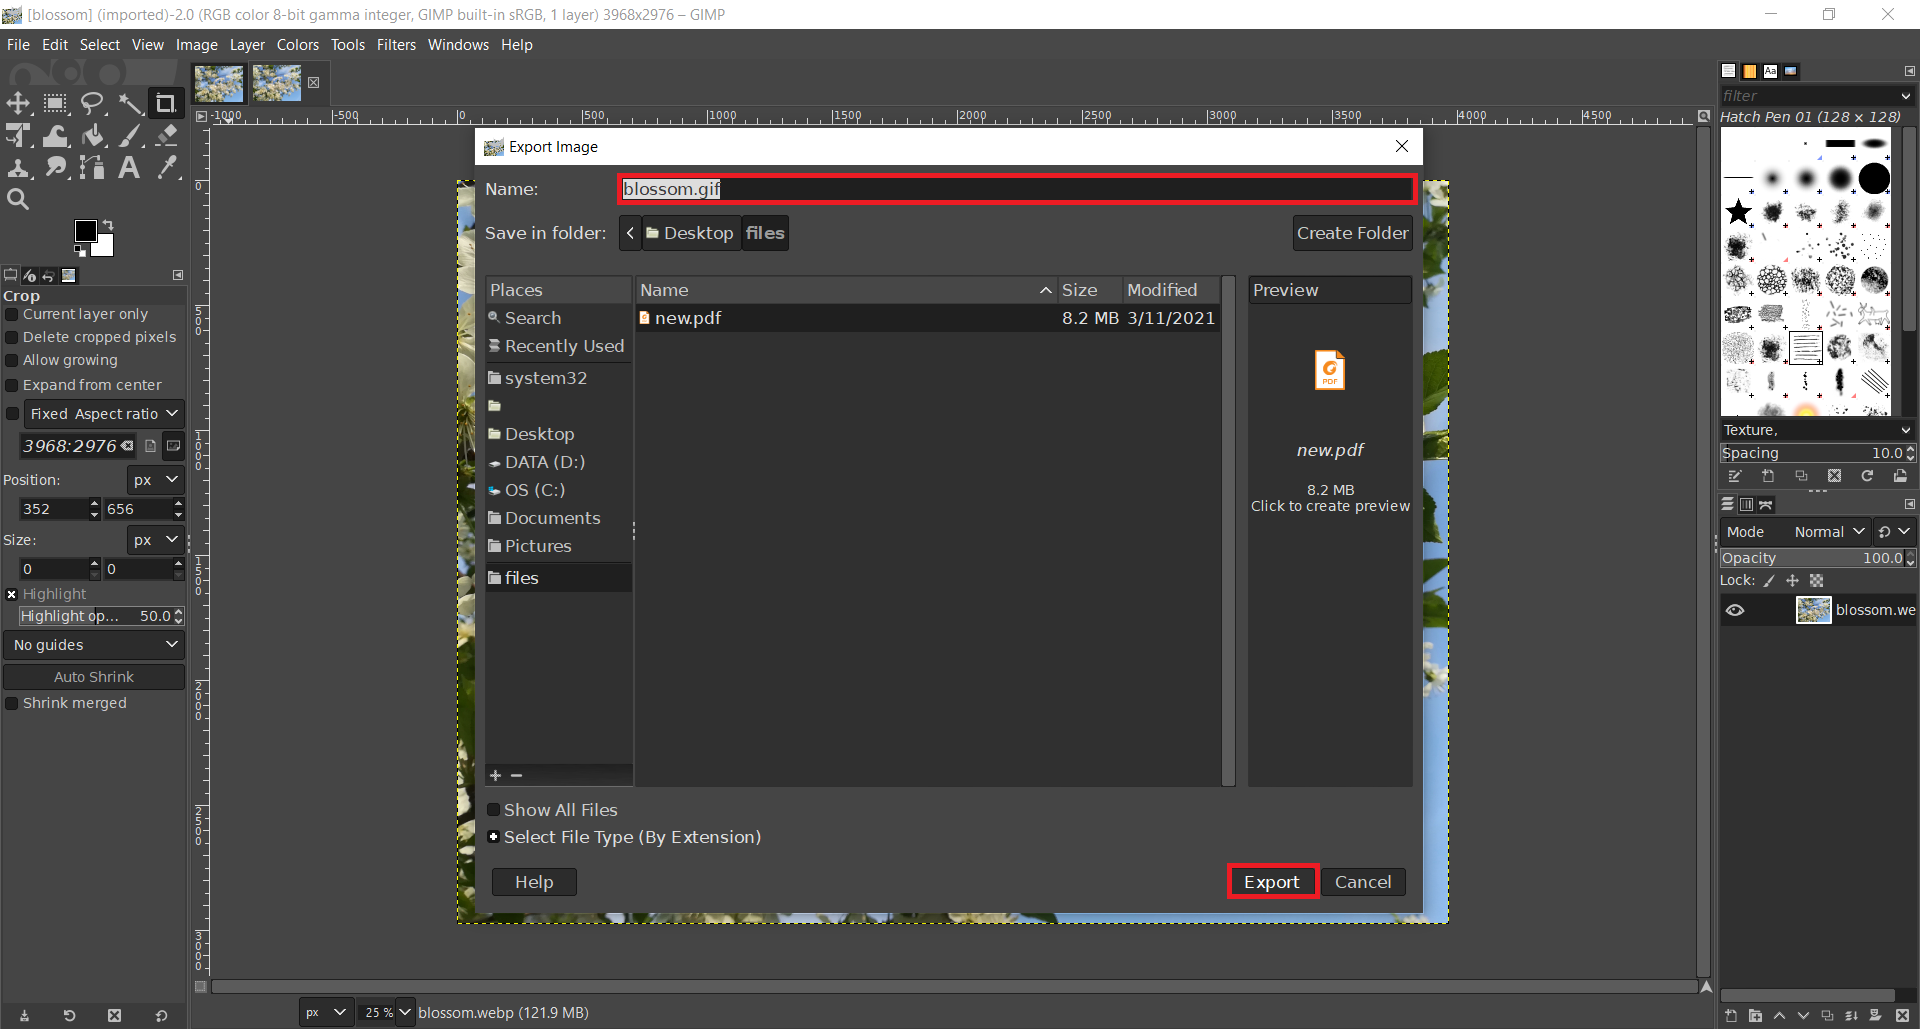Open the Filters menu
The image size is (1920, 1029).
click(396, 45)
